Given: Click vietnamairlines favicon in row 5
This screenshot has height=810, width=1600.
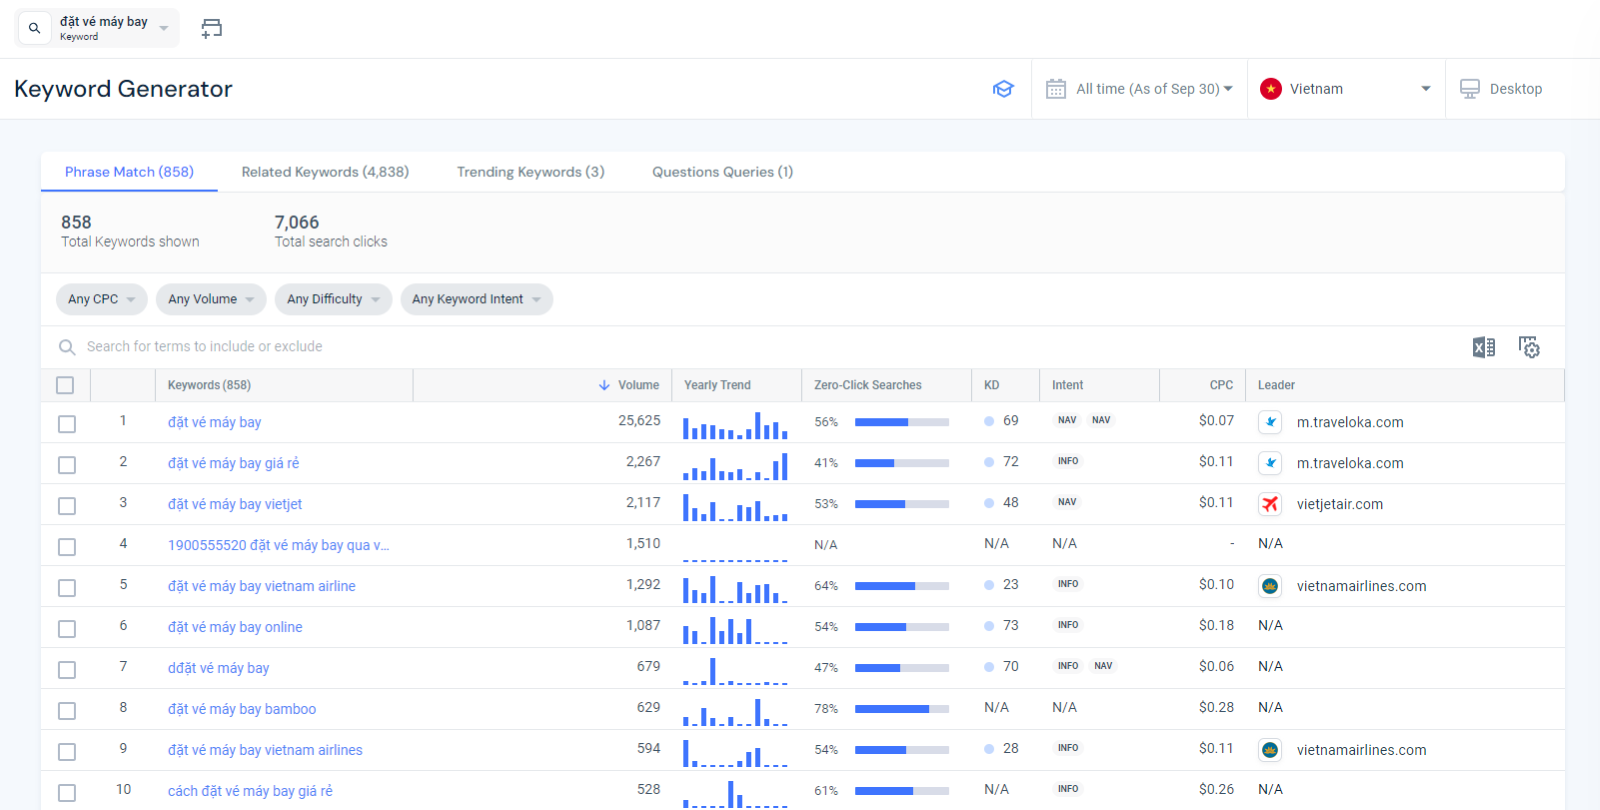Looking at the screenshot, I should click(x=1270, y=586).
